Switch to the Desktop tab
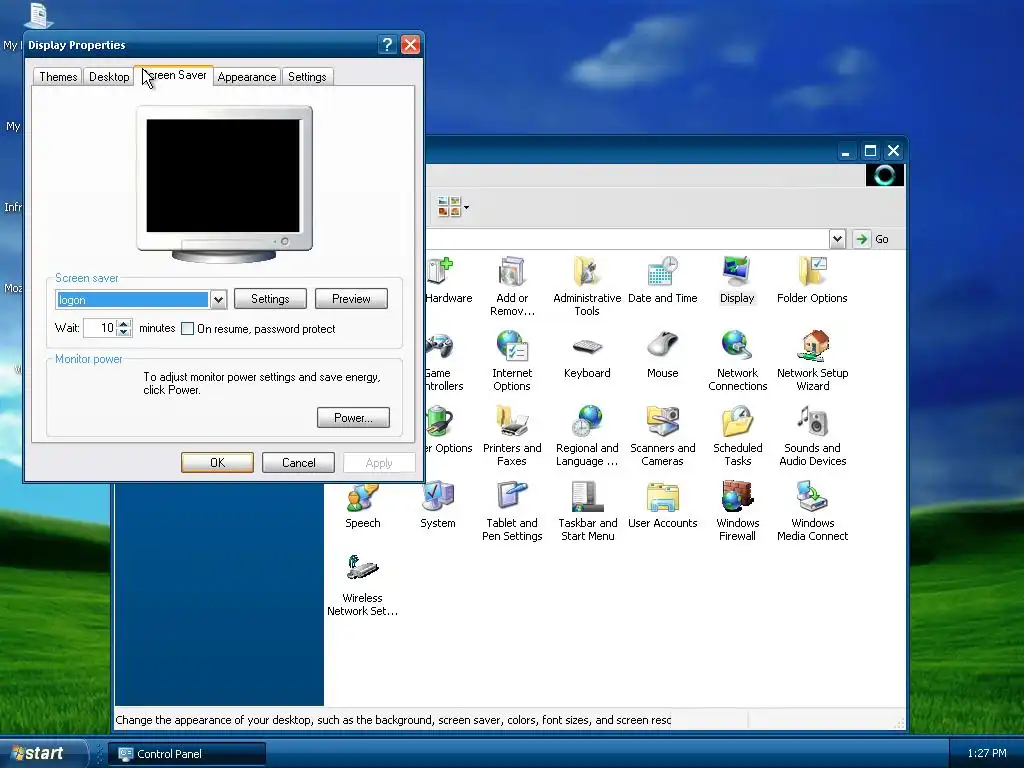The image size is (1024, 768). [x=109, y=77]
